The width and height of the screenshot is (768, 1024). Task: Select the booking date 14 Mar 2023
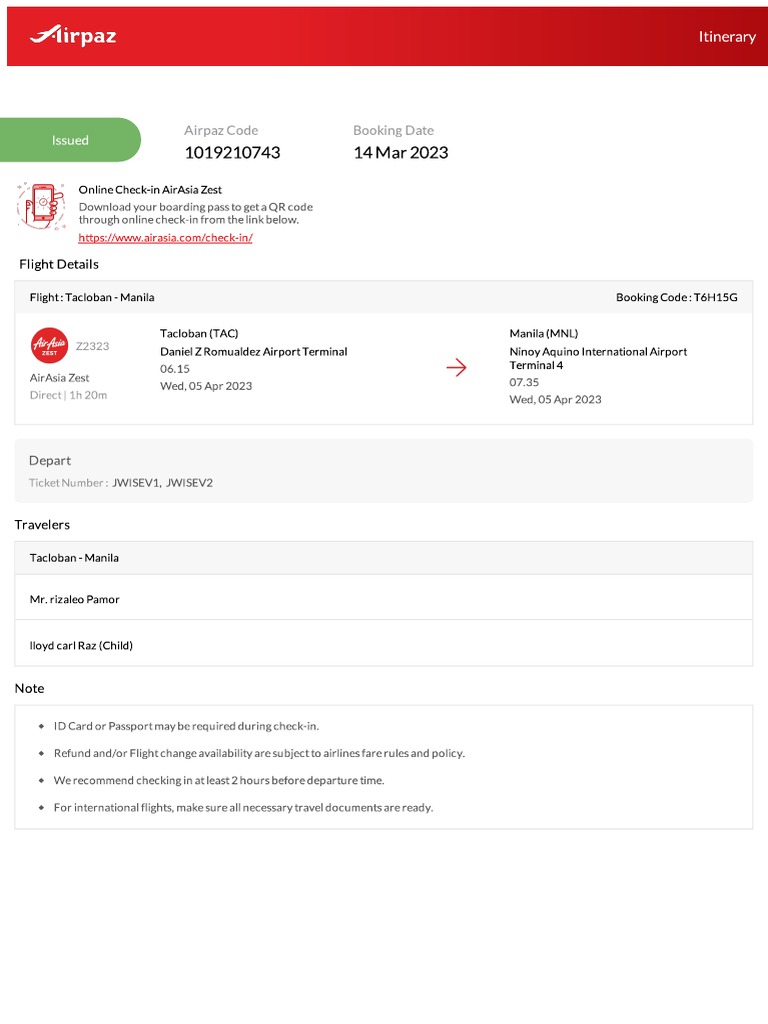[400, 153]
